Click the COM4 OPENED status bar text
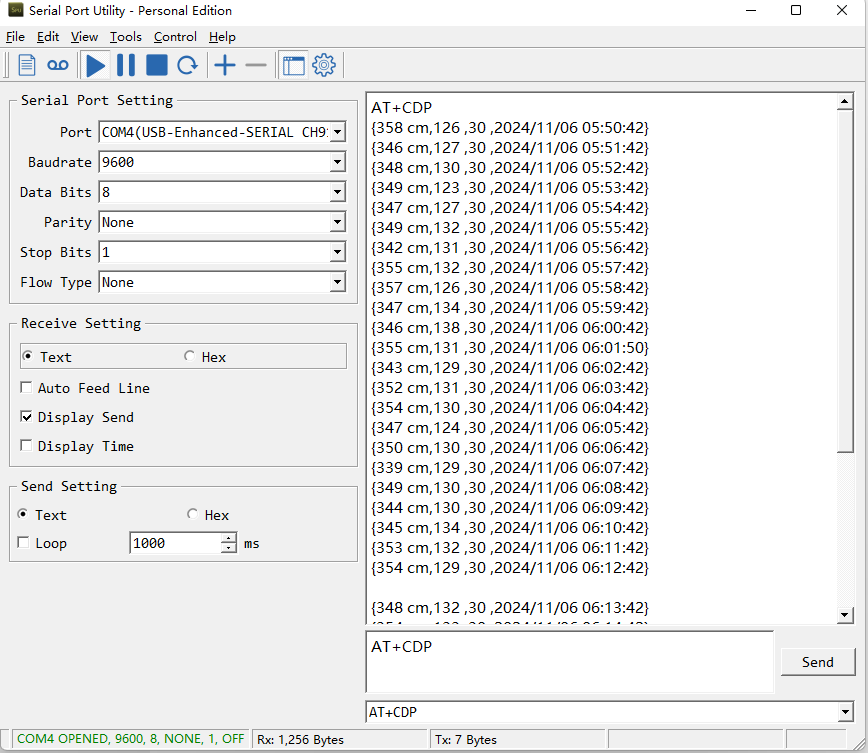 point(130,739)
